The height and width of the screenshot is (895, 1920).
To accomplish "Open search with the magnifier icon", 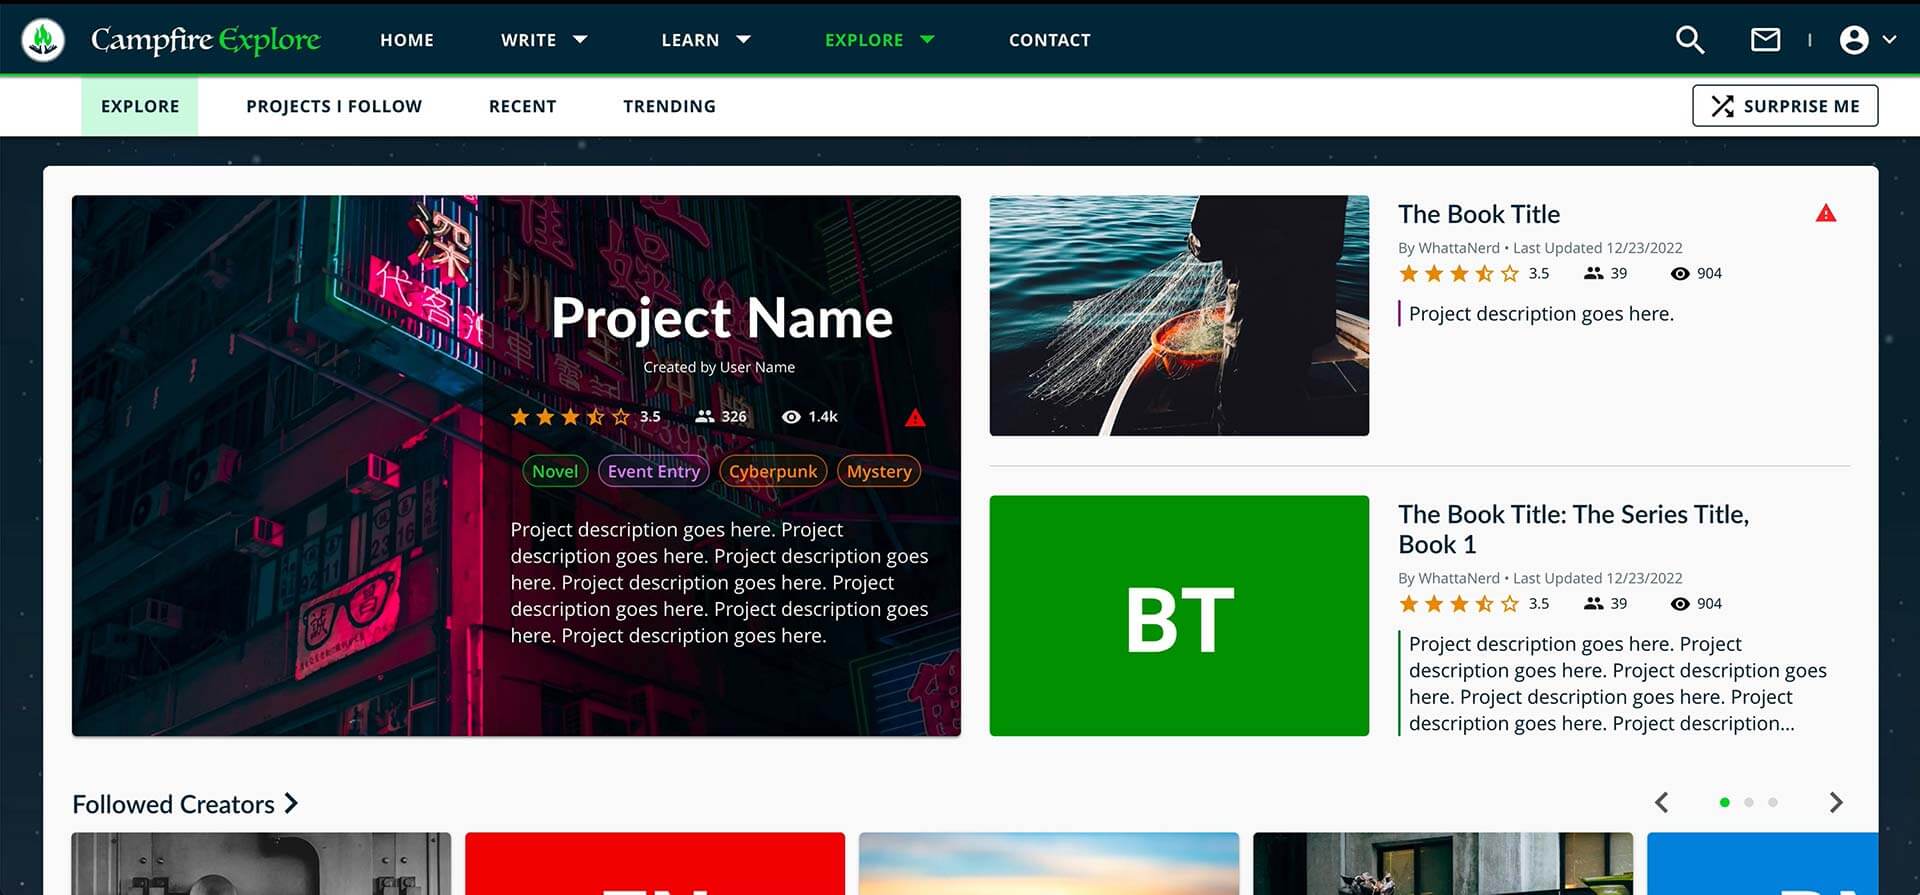I will [1689, 40].
